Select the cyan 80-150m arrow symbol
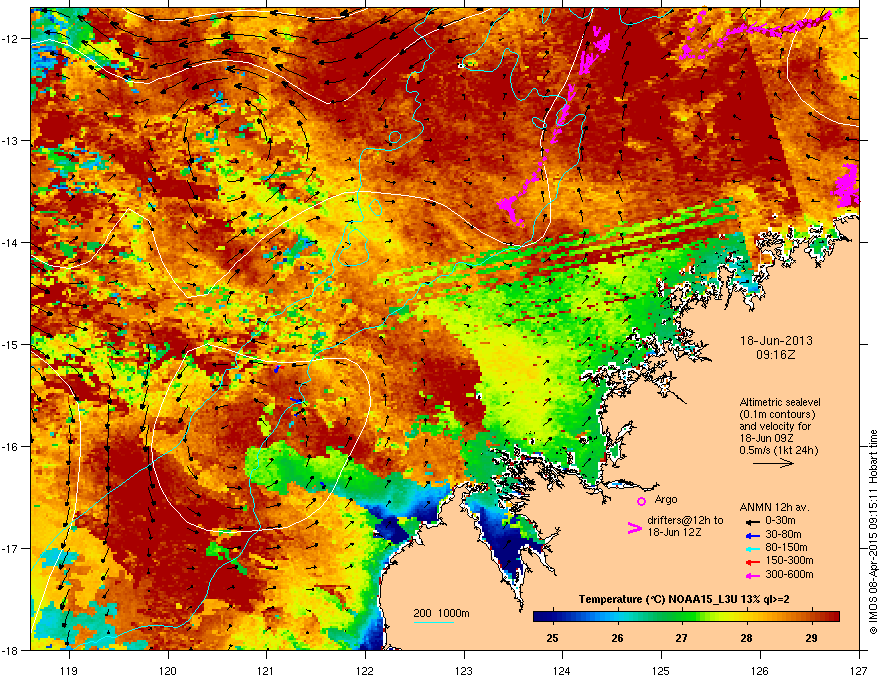 point(753,549)
